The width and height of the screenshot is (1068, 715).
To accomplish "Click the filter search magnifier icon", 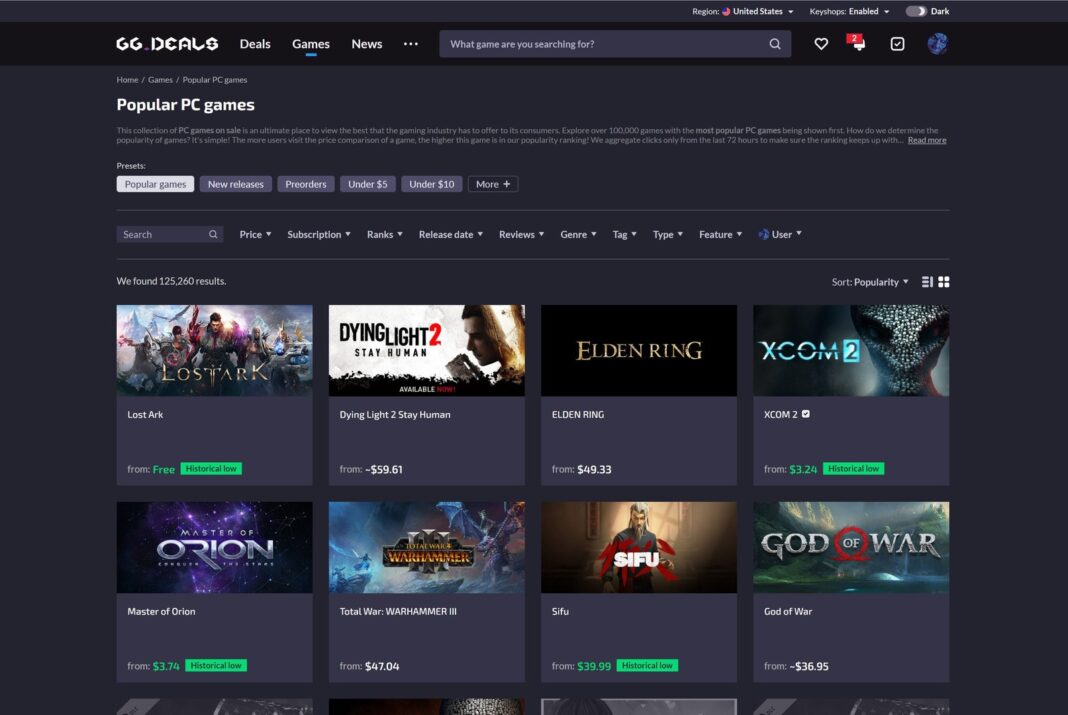I will (213, 234).
